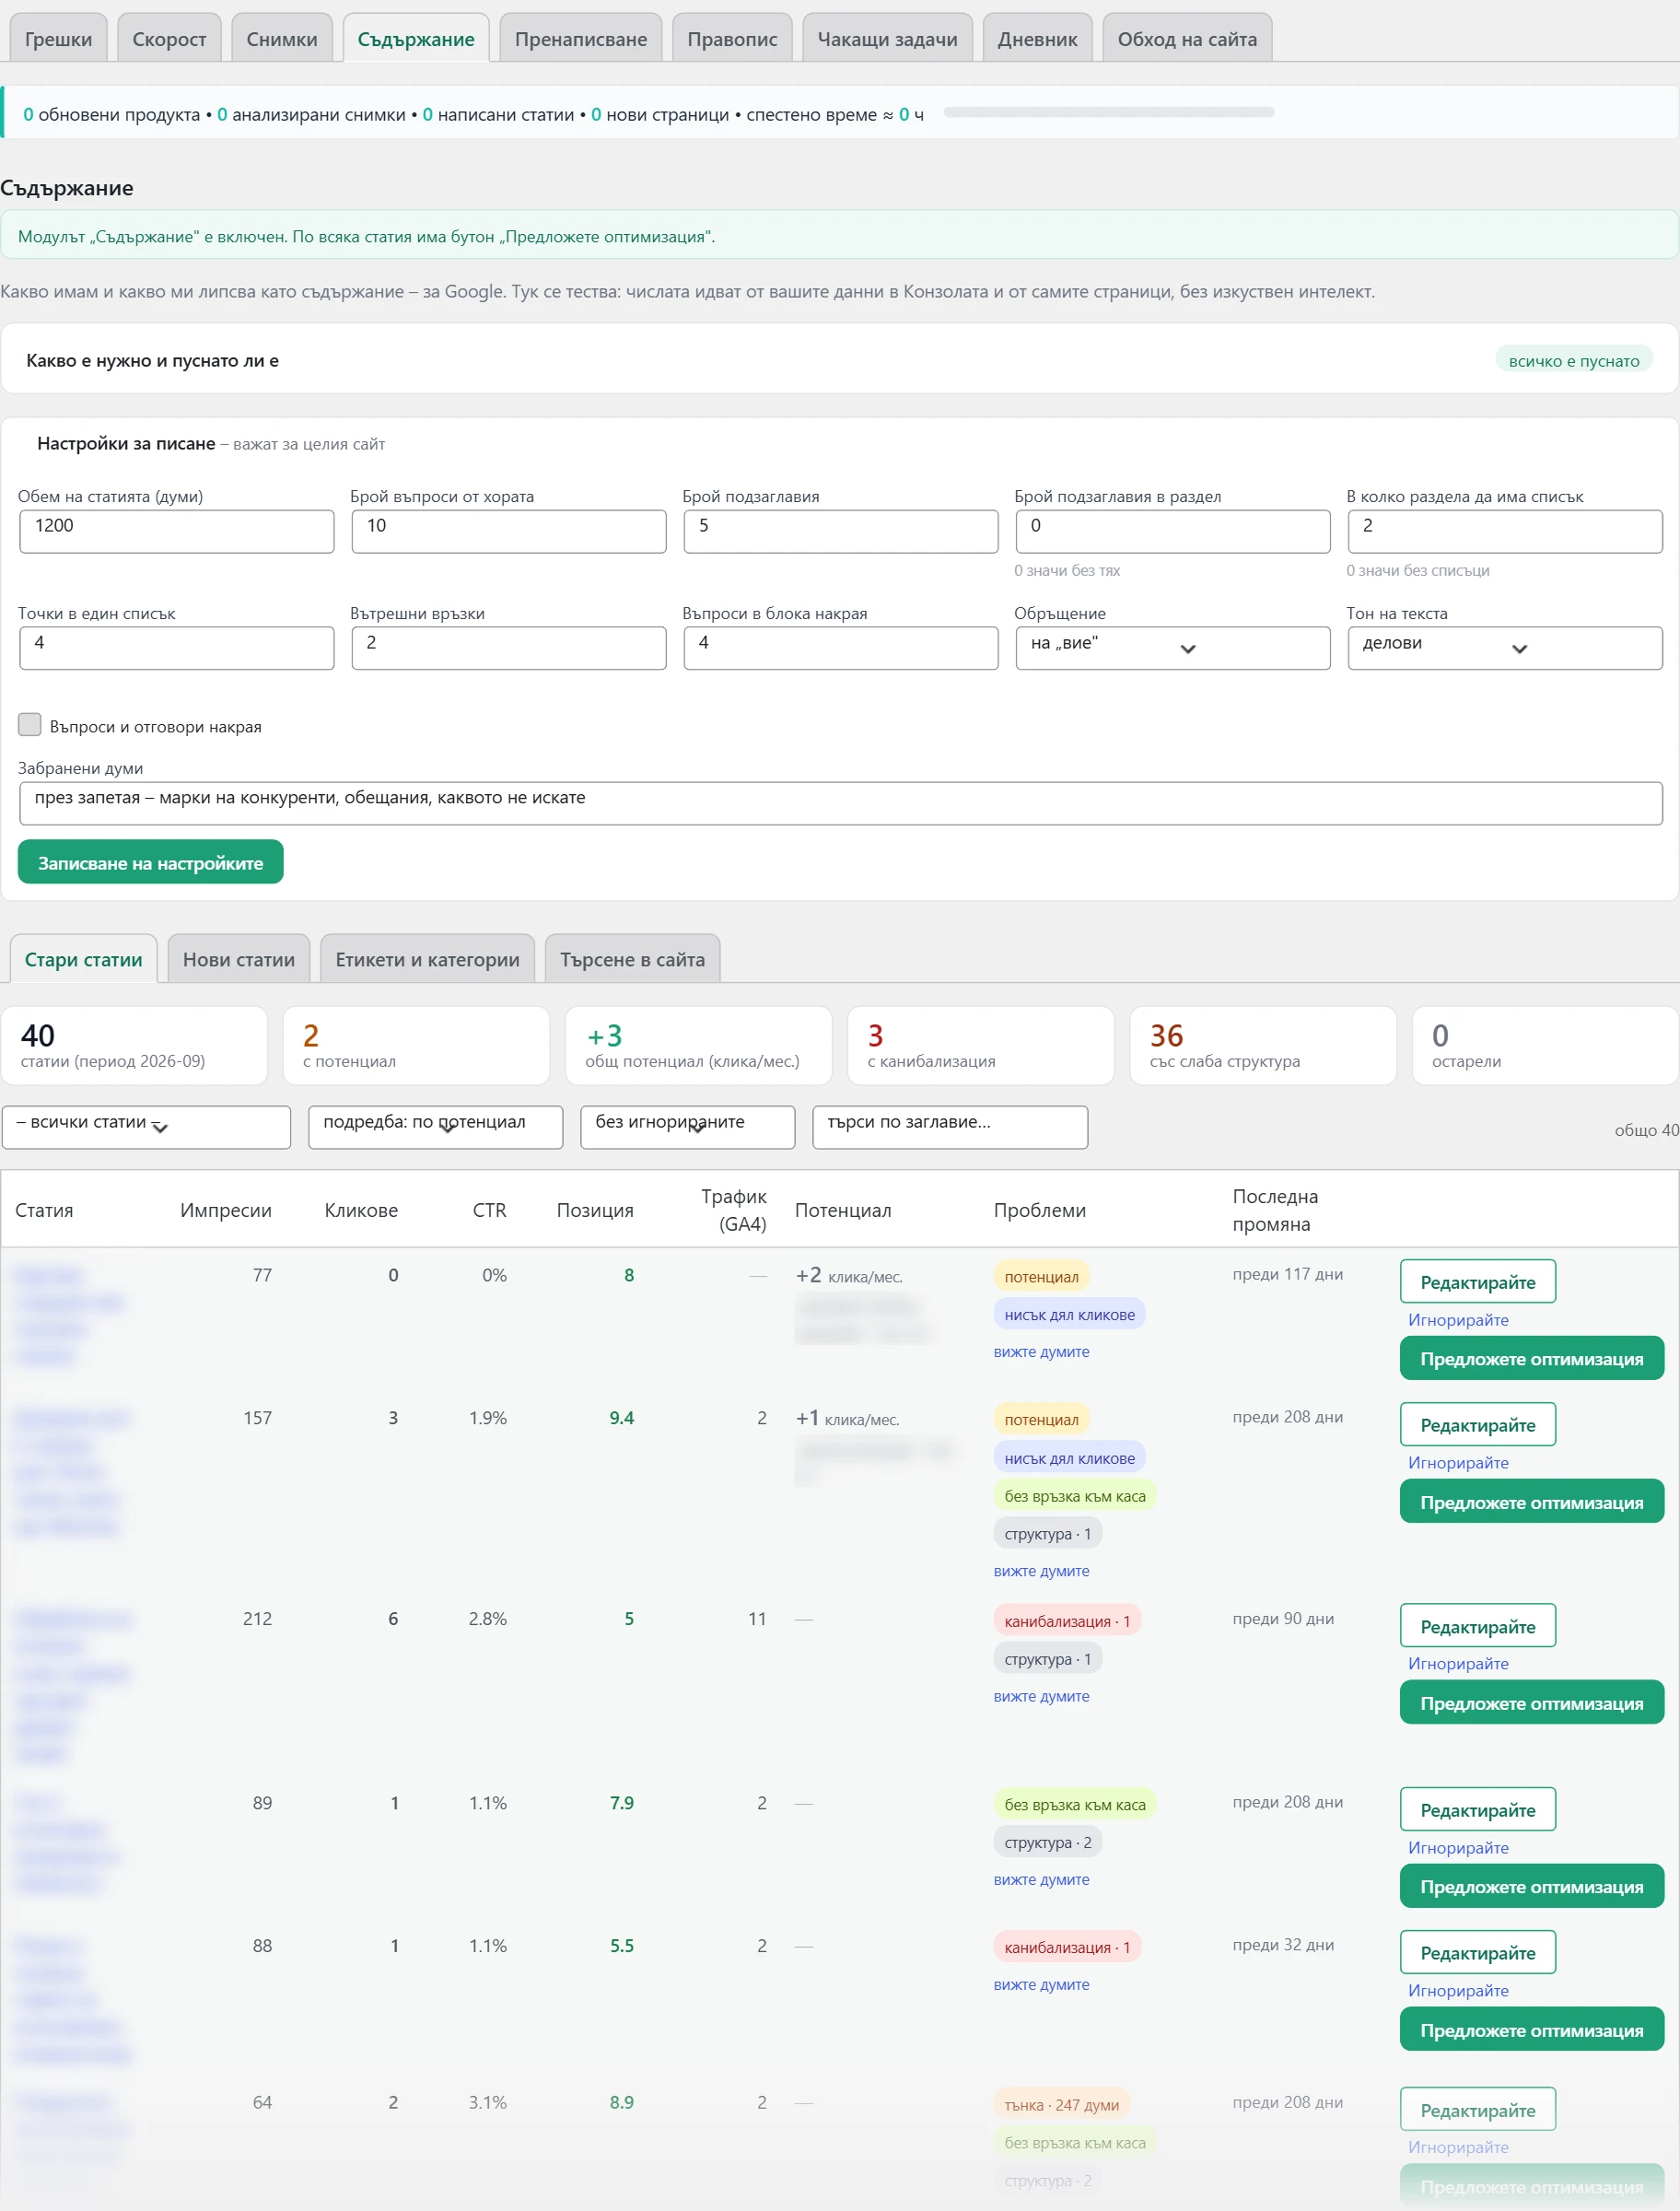The width and height of the screenshot is (1680, 2211).
Task: Expand the '– всички статии –' filter dropdown
Action: pos(147,1127)
